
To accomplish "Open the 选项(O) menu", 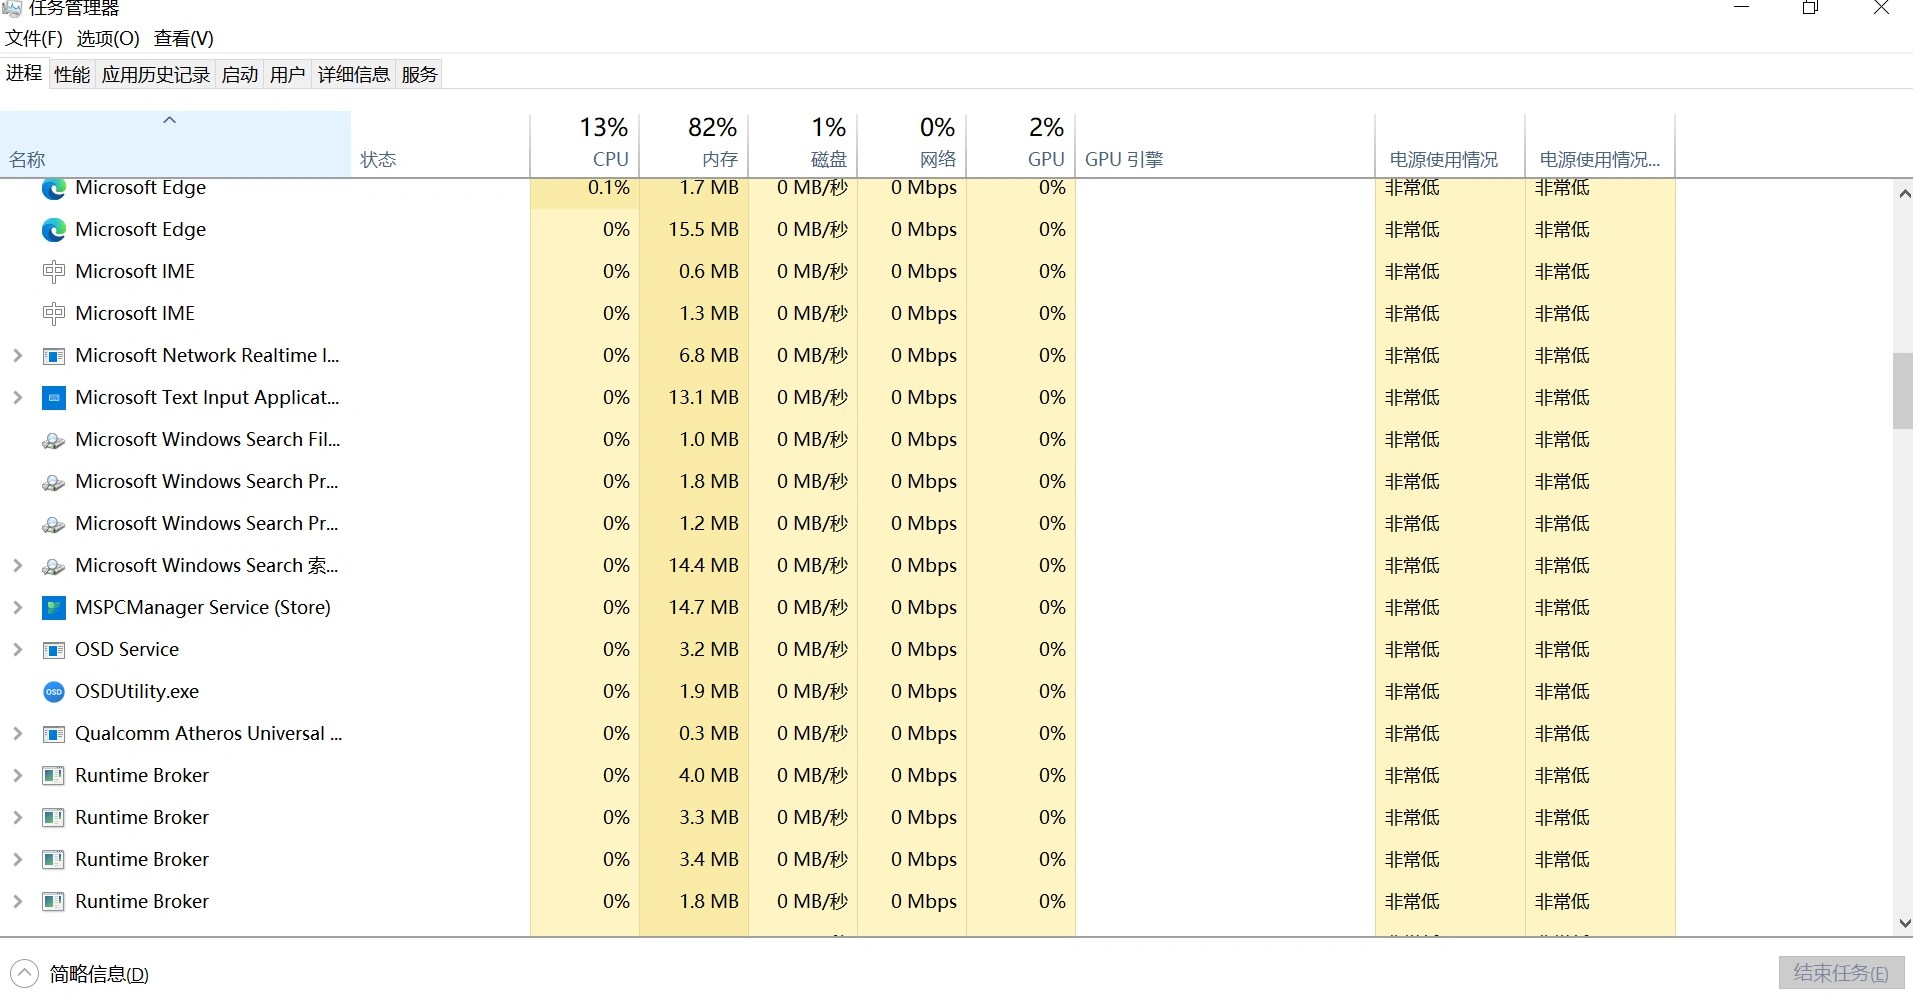I will (x=108, y=39).
